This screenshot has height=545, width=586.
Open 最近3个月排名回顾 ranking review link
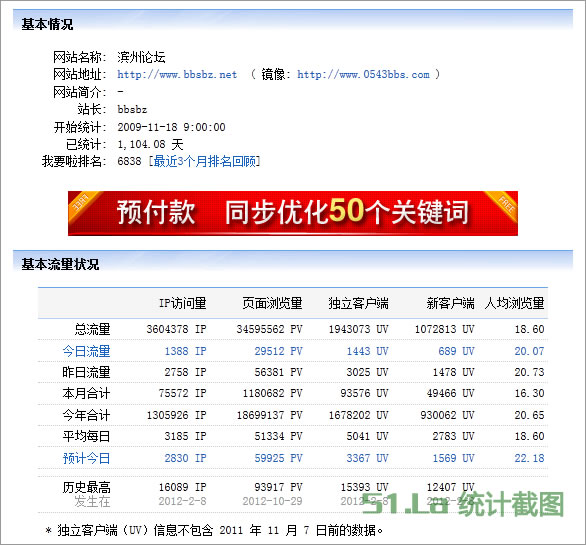[x=205, y=161]
